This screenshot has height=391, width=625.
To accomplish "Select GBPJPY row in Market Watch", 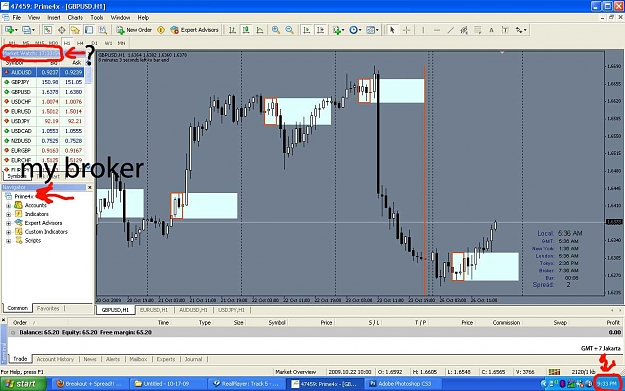I will 43,82.
